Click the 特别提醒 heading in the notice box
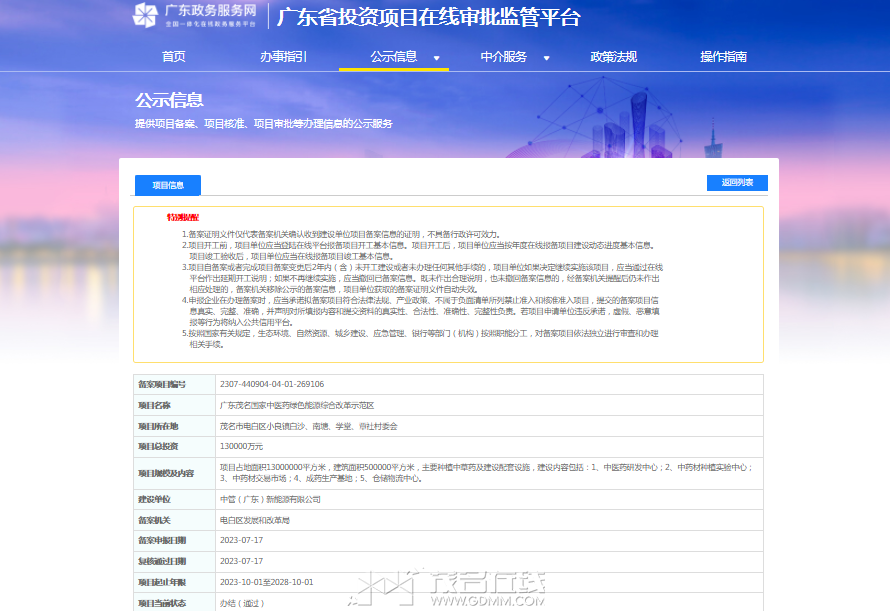Screen dimensions: 890x611 pyautogui.click(x=183, y=217)
